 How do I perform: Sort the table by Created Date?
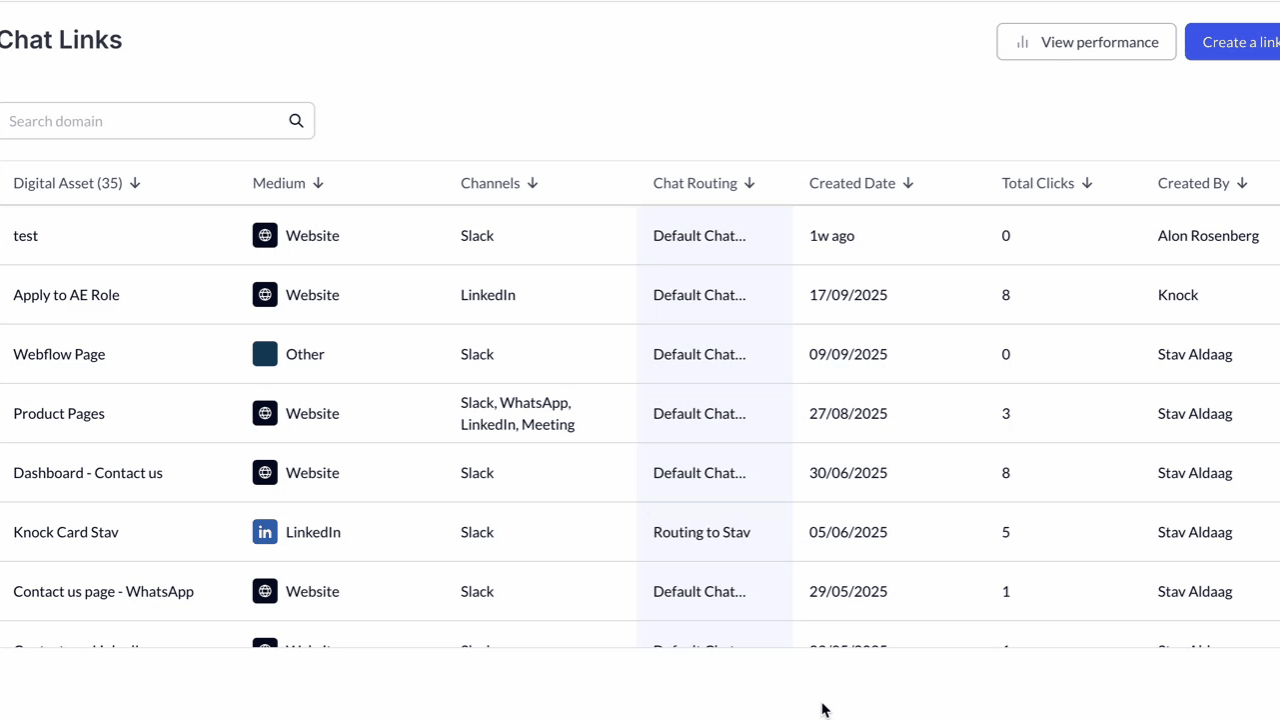(907, 183)
